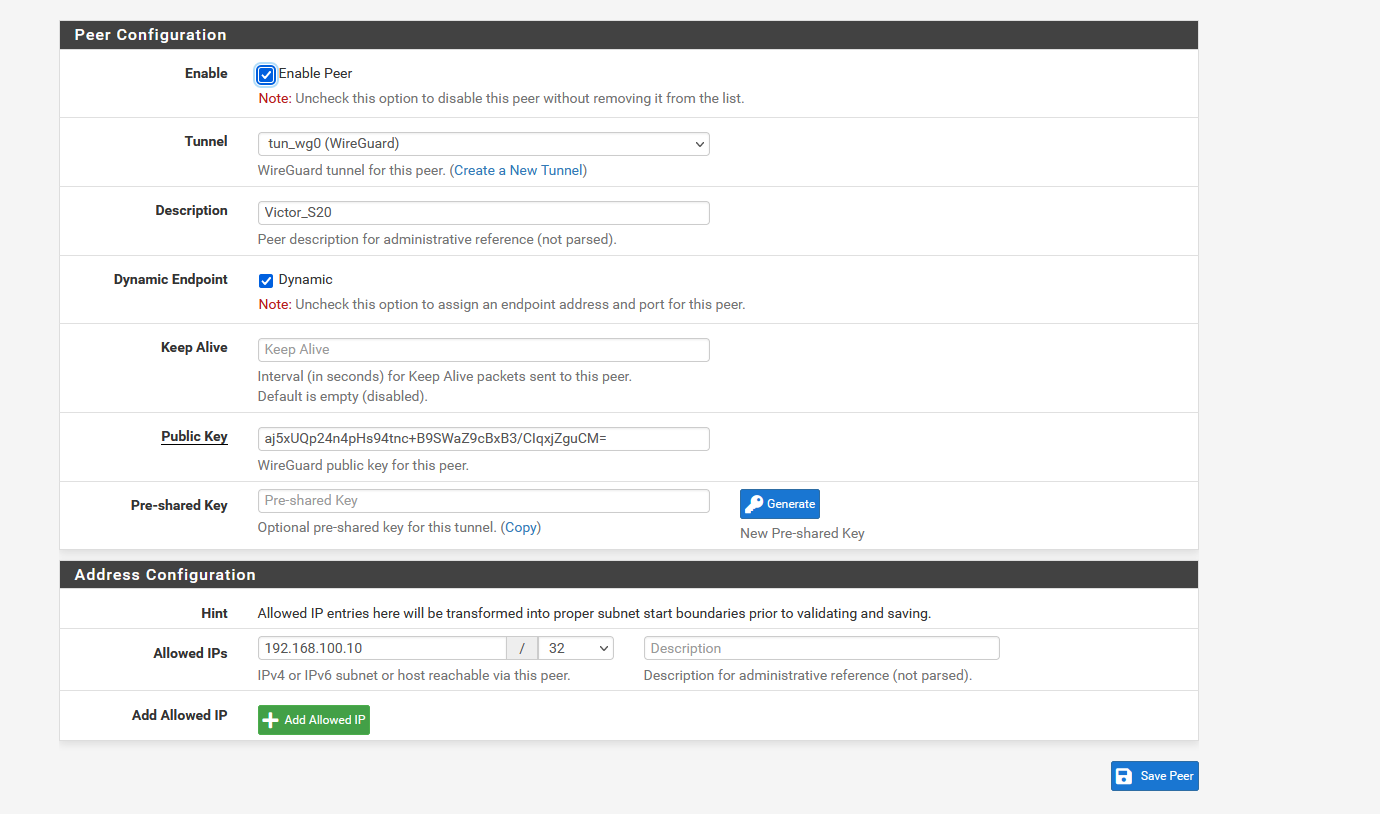Click the Add Allowed IP button
The image size is (1380, 814).
pyautogui.click(x=314, y=720)
